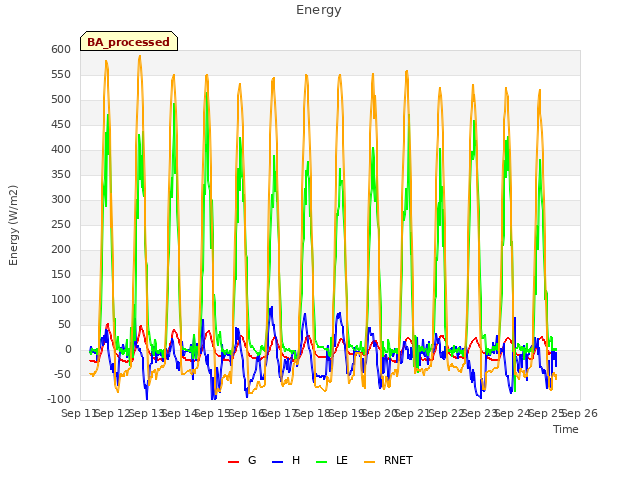Image resolution: width=640 pixels, height=480 pixels.
Task: Toggle the RNET series legend entry
Action: pyautogui.click(x=388, y=460)
